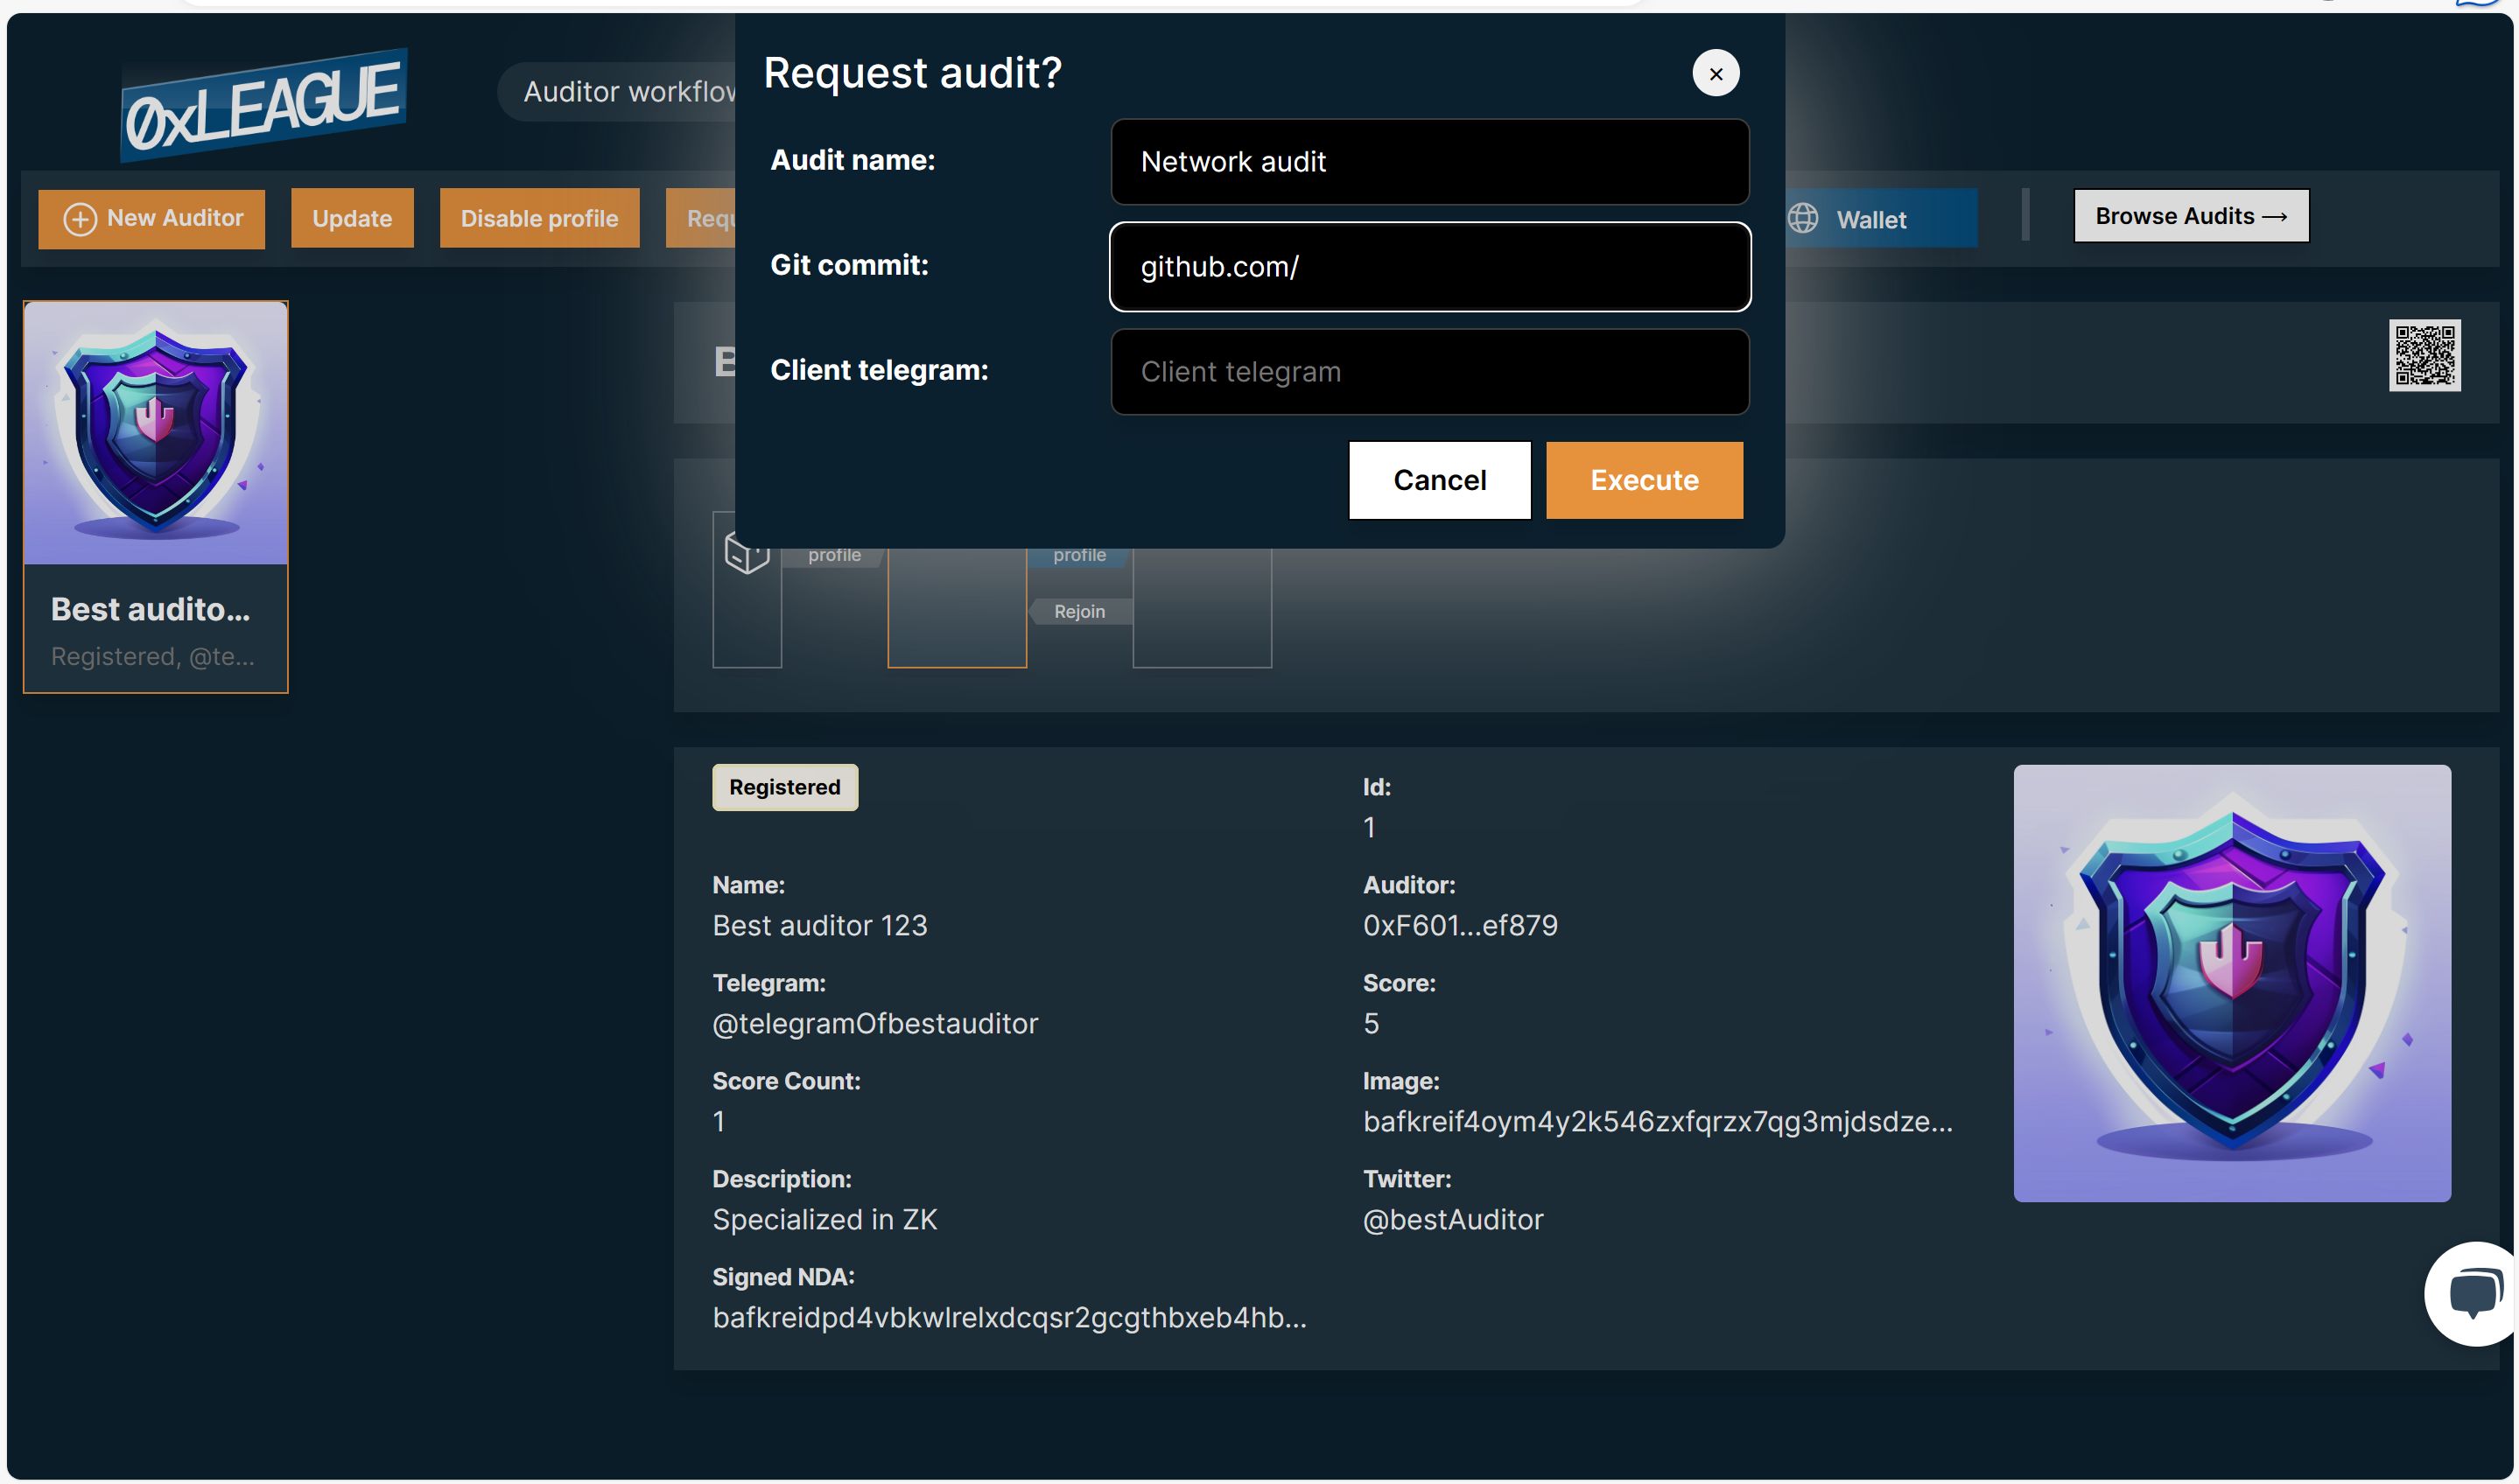
Task: Click the New Auditor button
Action: [x=152, y=218]
